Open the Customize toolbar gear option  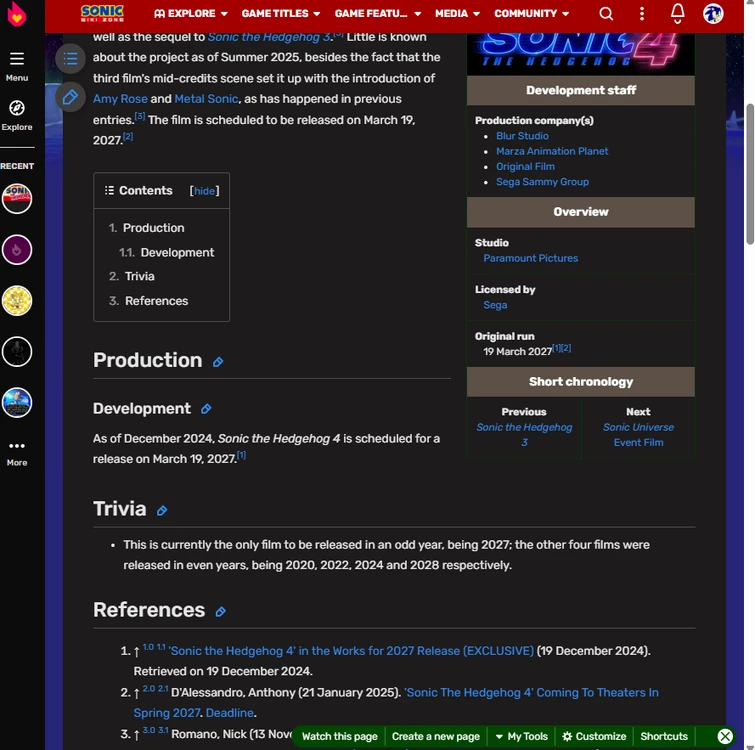[594, 736]
